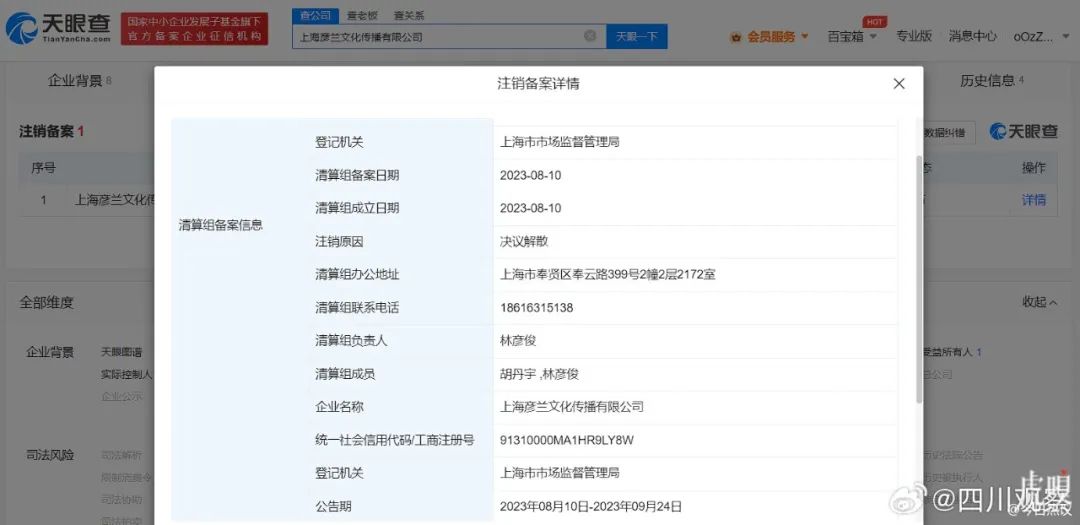The height and width of the screenshot is (525, 1080).
Task: Click the dialog's vertical scrollbar
Action: point(918,278)
